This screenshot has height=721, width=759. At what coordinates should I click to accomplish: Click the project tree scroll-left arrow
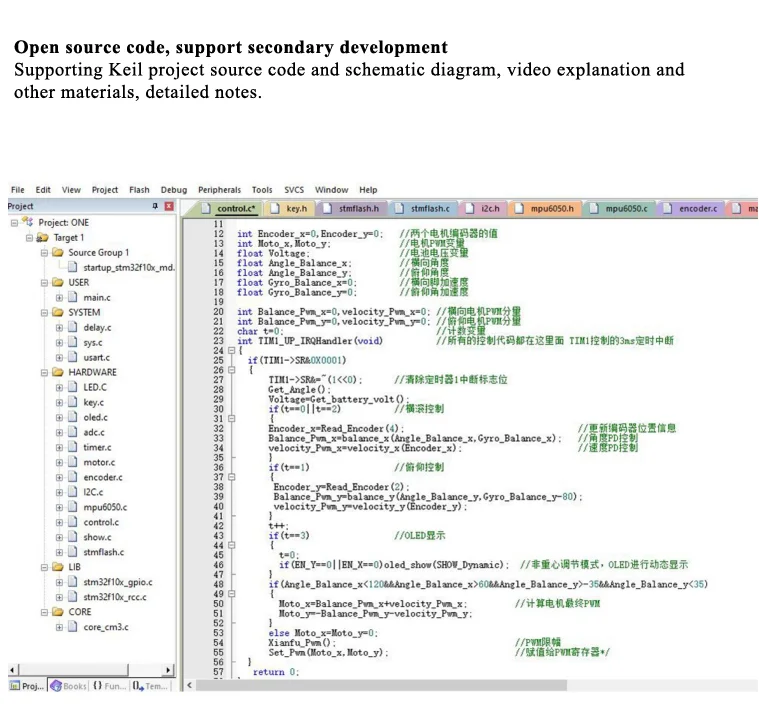[13, 670]
